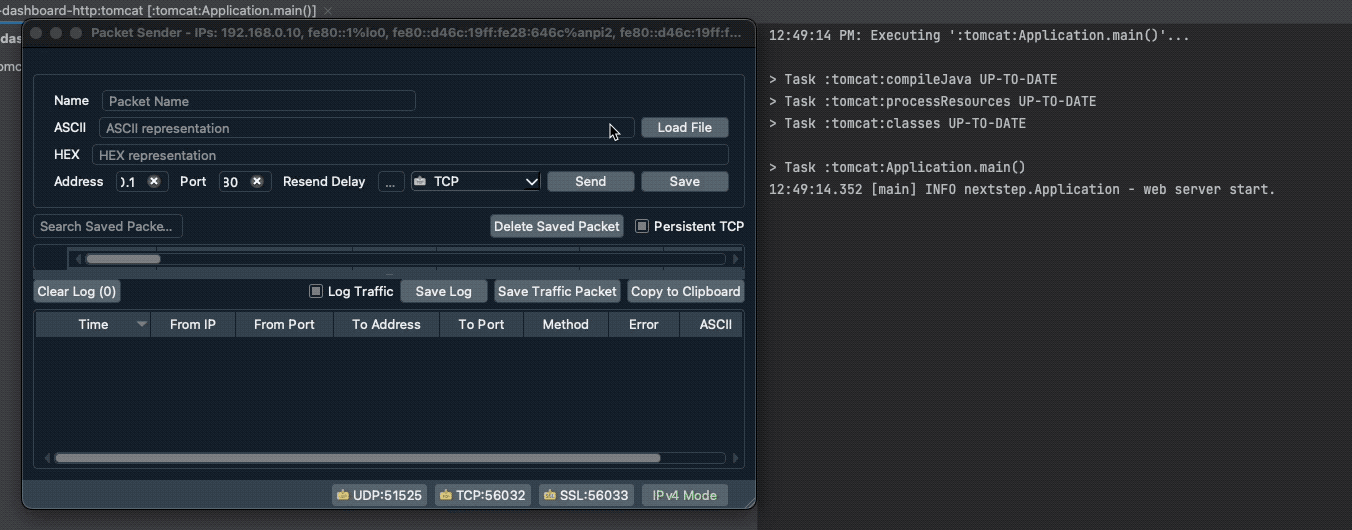Toggle the IPv4 Mode button

[x=684, y=495]
